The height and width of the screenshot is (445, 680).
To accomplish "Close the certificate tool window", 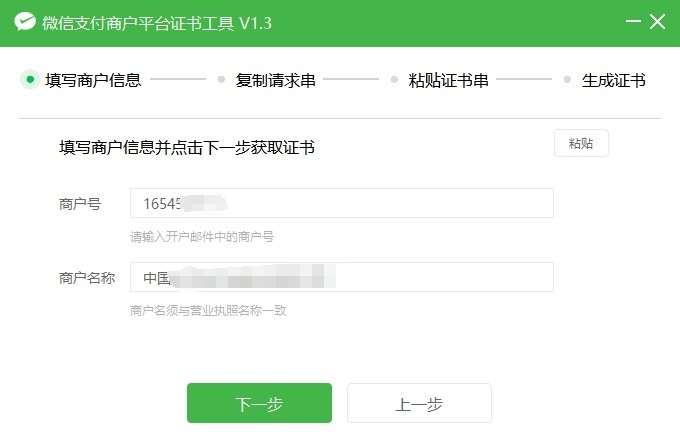I will pyautogui.click(x=657, y=21).
